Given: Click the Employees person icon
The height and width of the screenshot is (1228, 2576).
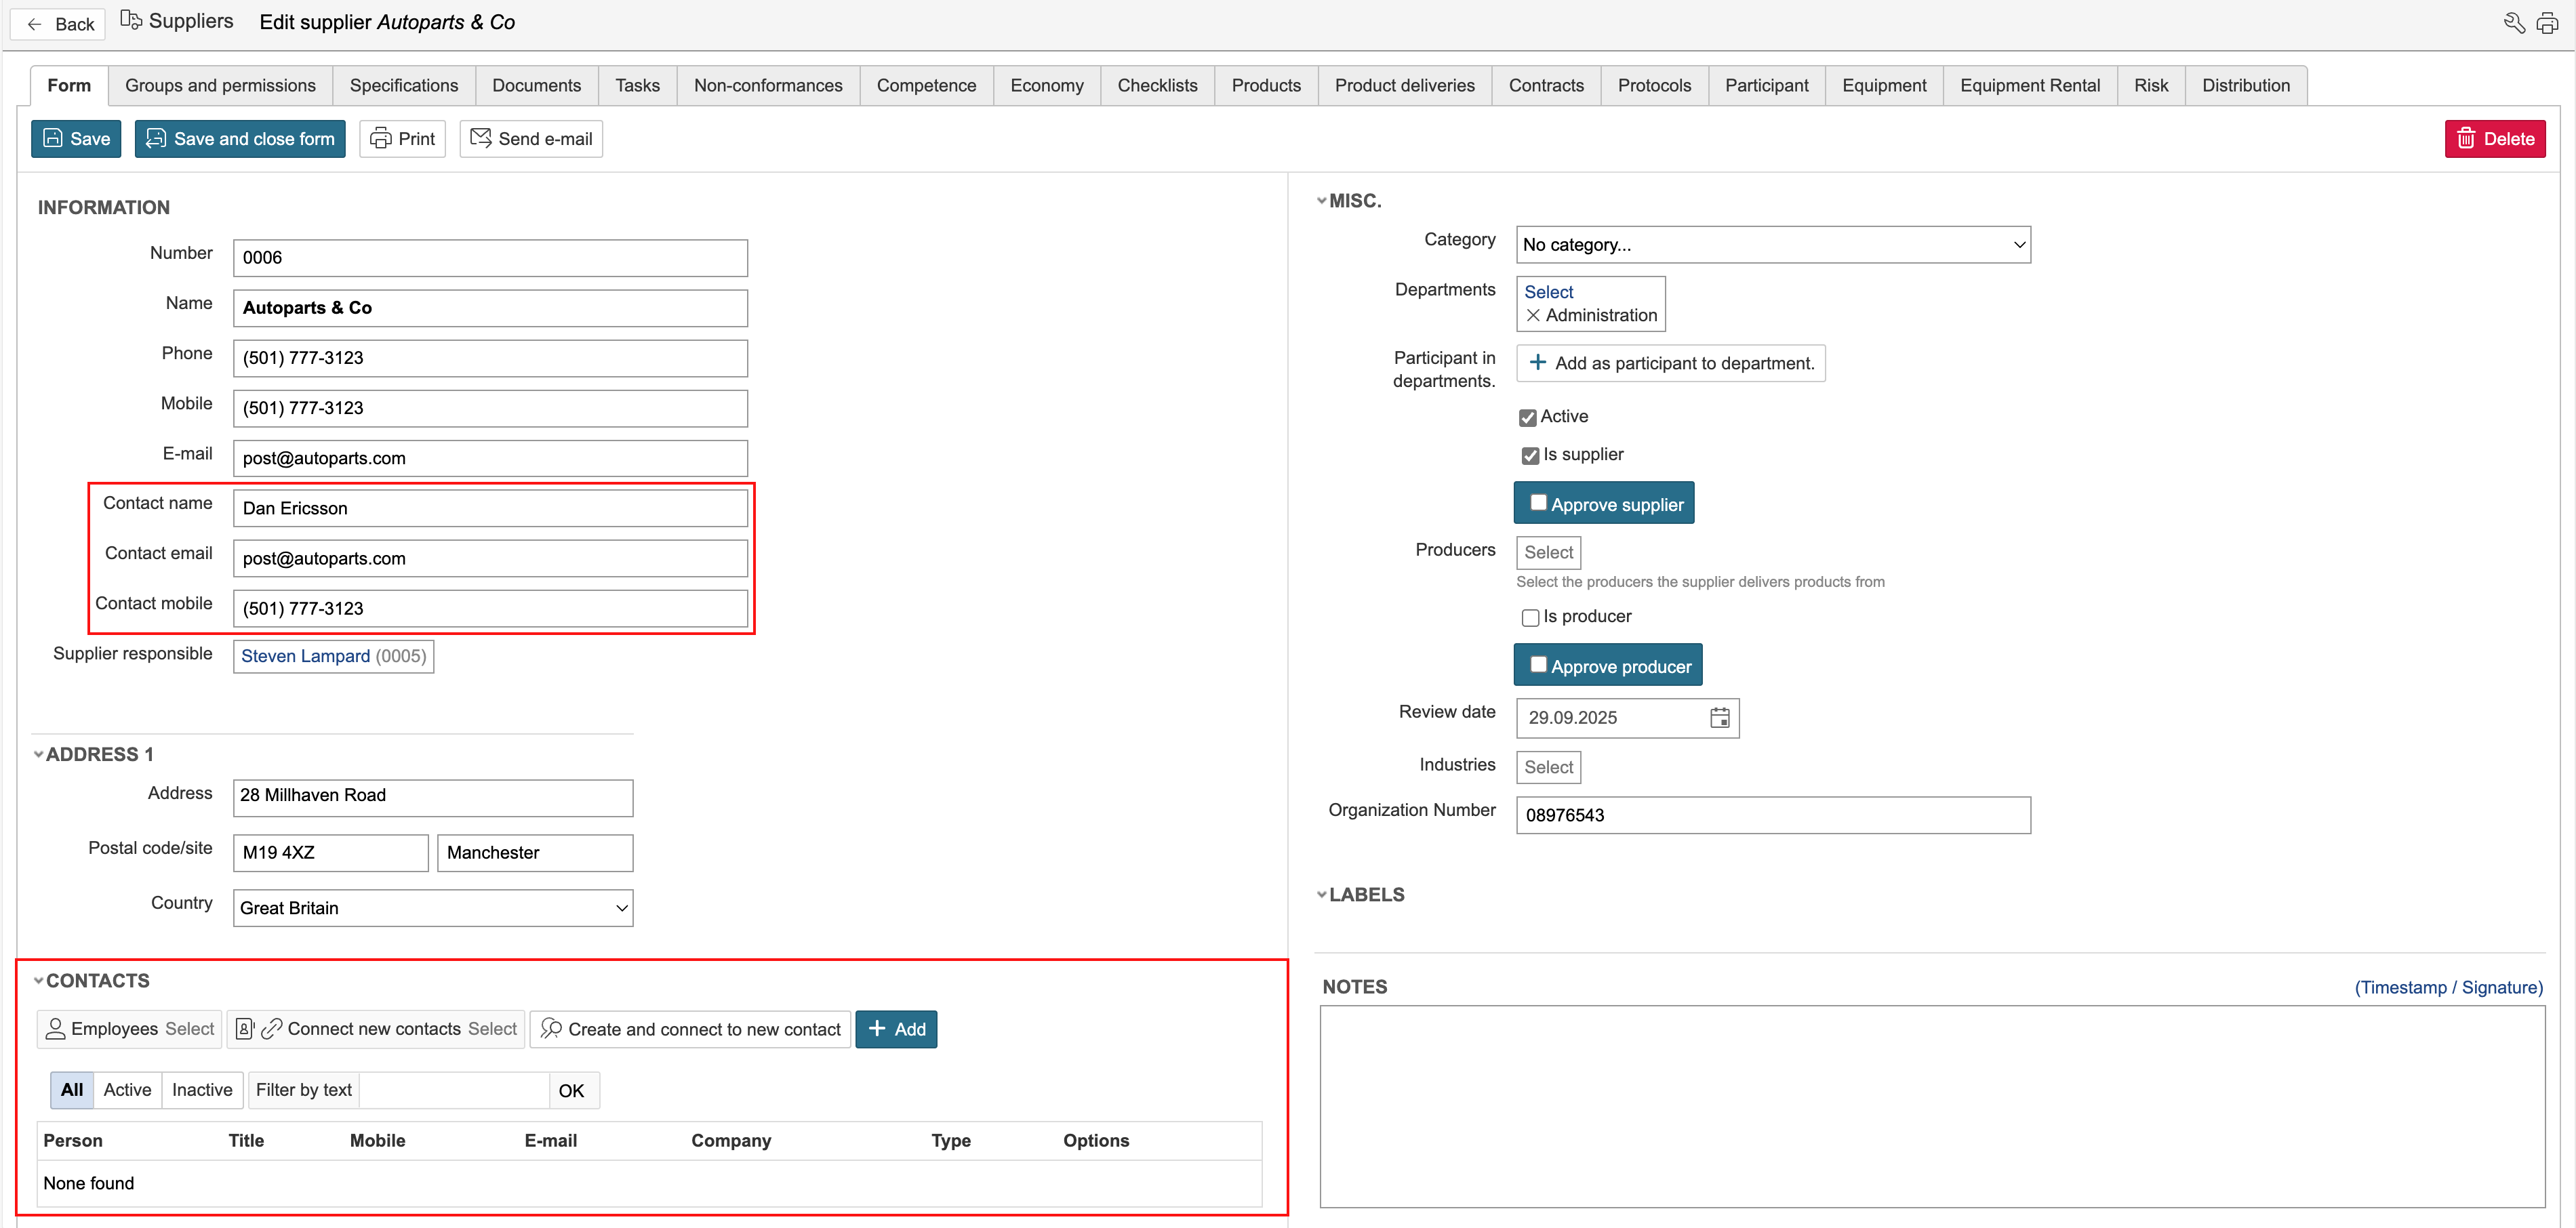Looking at the screenshot, I should click(x=56, y=1029).
